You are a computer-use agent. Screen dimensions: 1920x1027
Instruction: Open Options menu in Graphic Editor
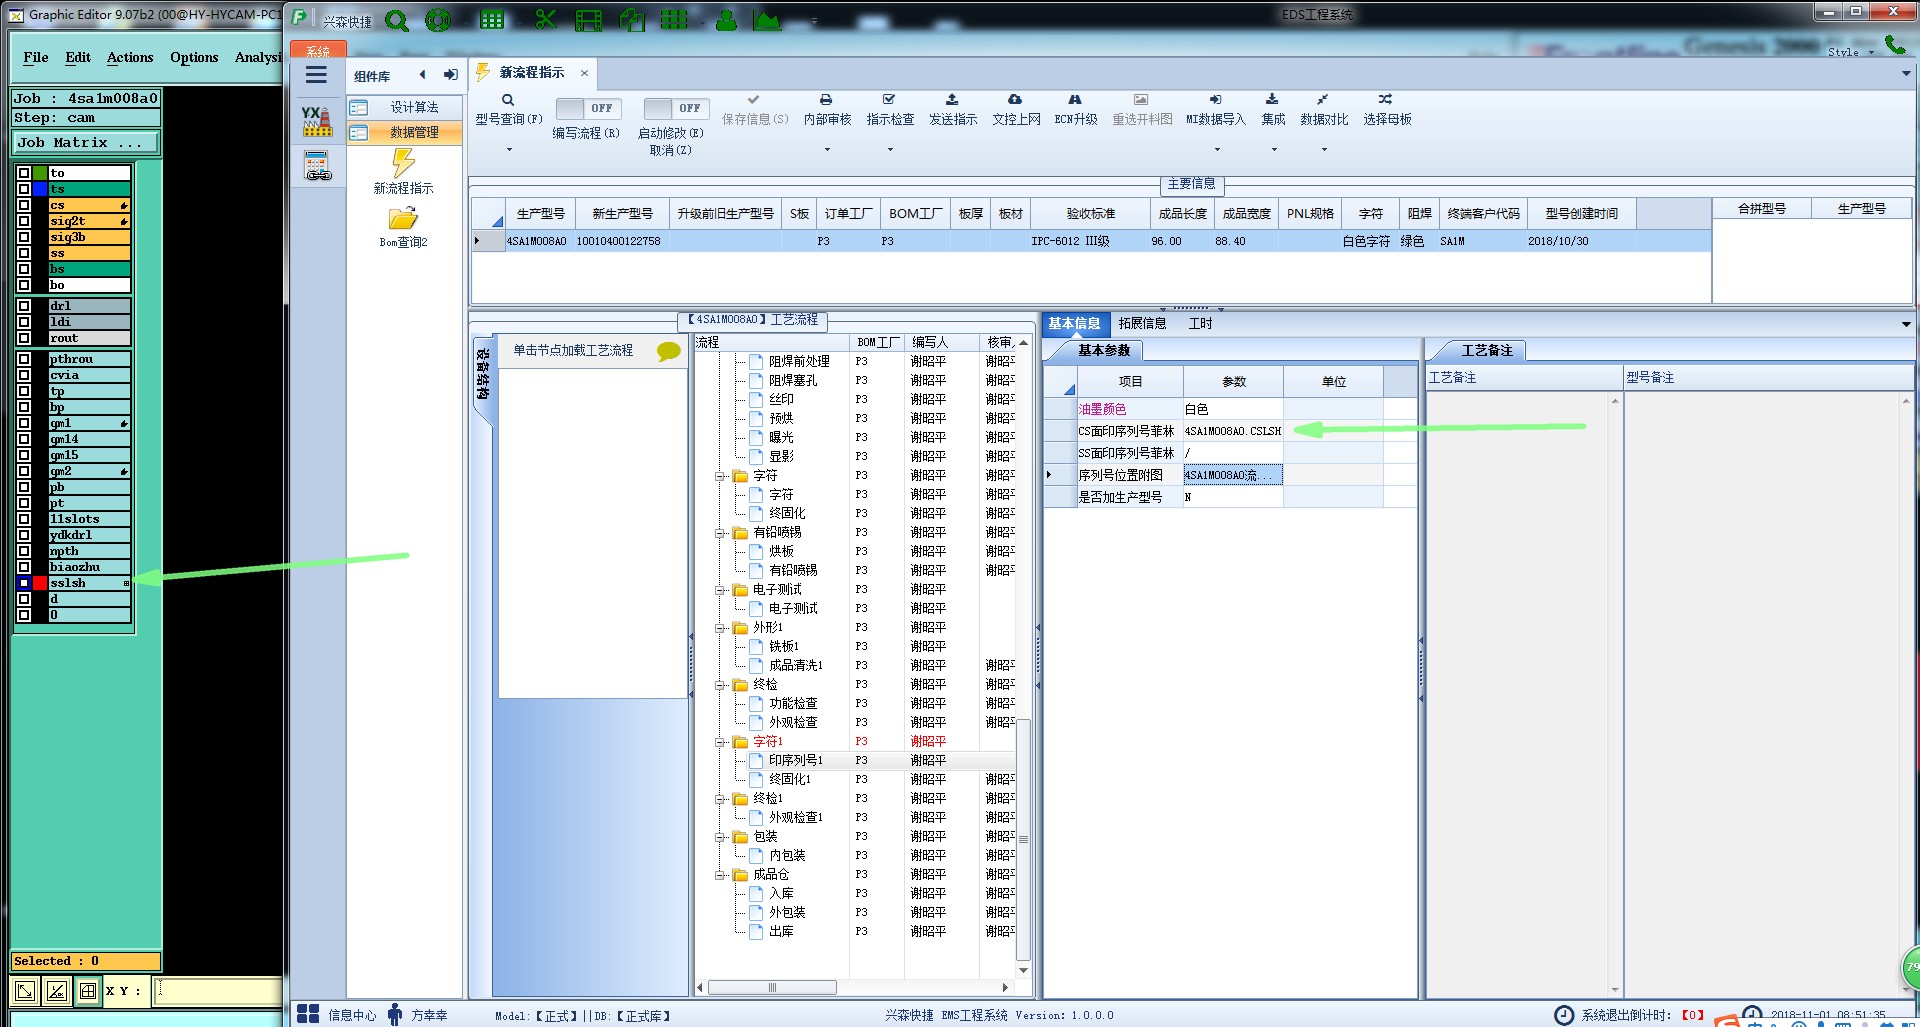pos(194,57)
